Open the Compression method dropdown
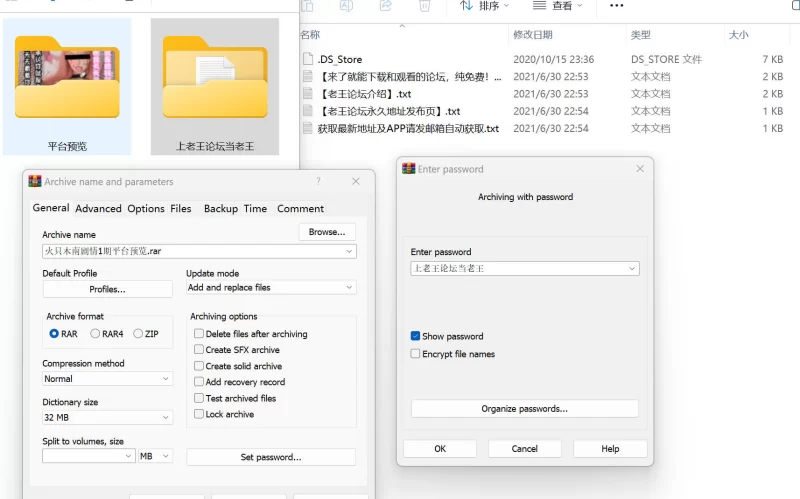 (x=108, y=379)
